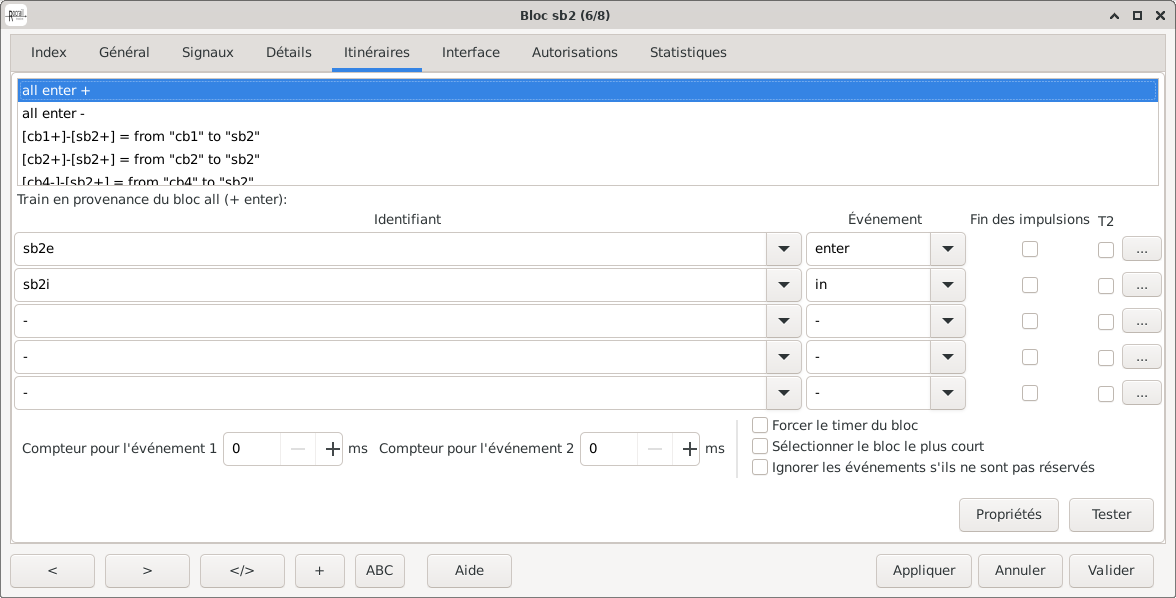Decrease the event 2 counter with minus

pos(655,449)
